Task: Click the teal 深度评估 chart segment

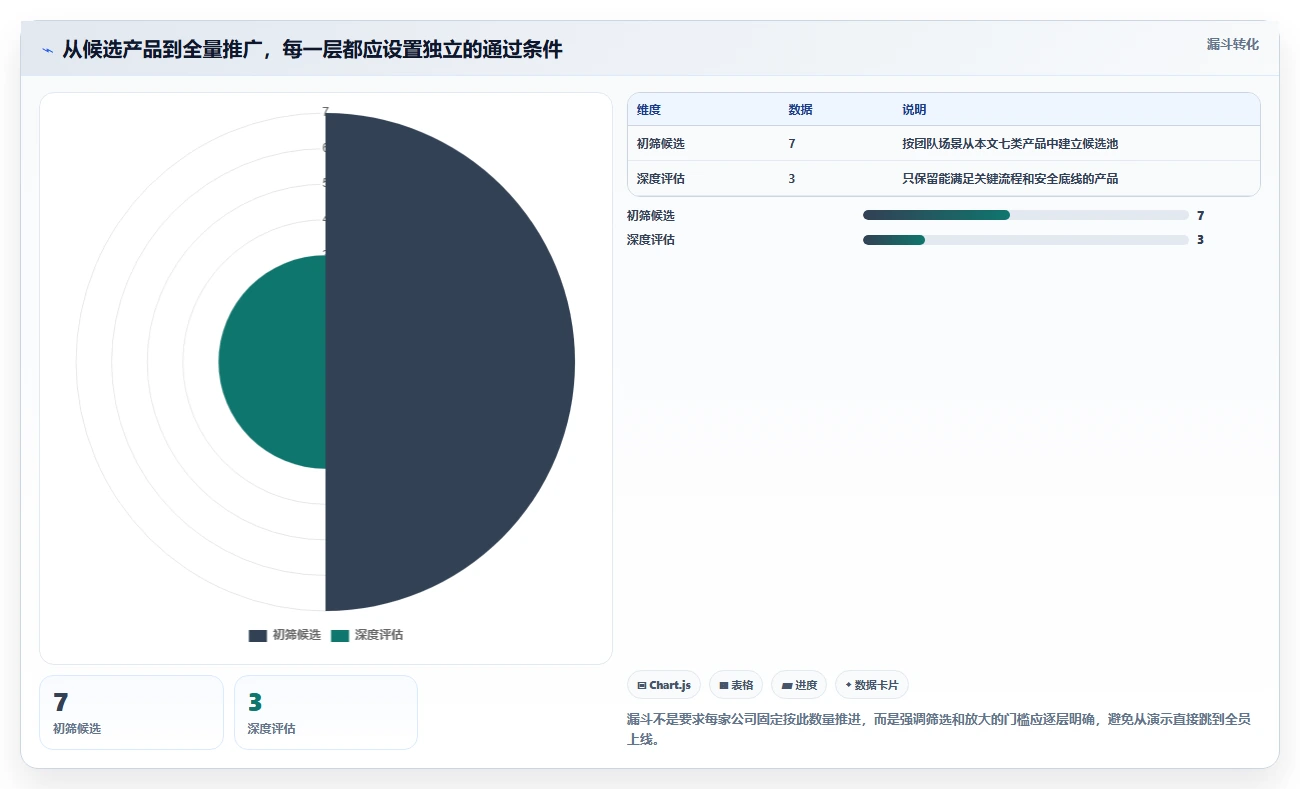Action: tap(272, 362)
